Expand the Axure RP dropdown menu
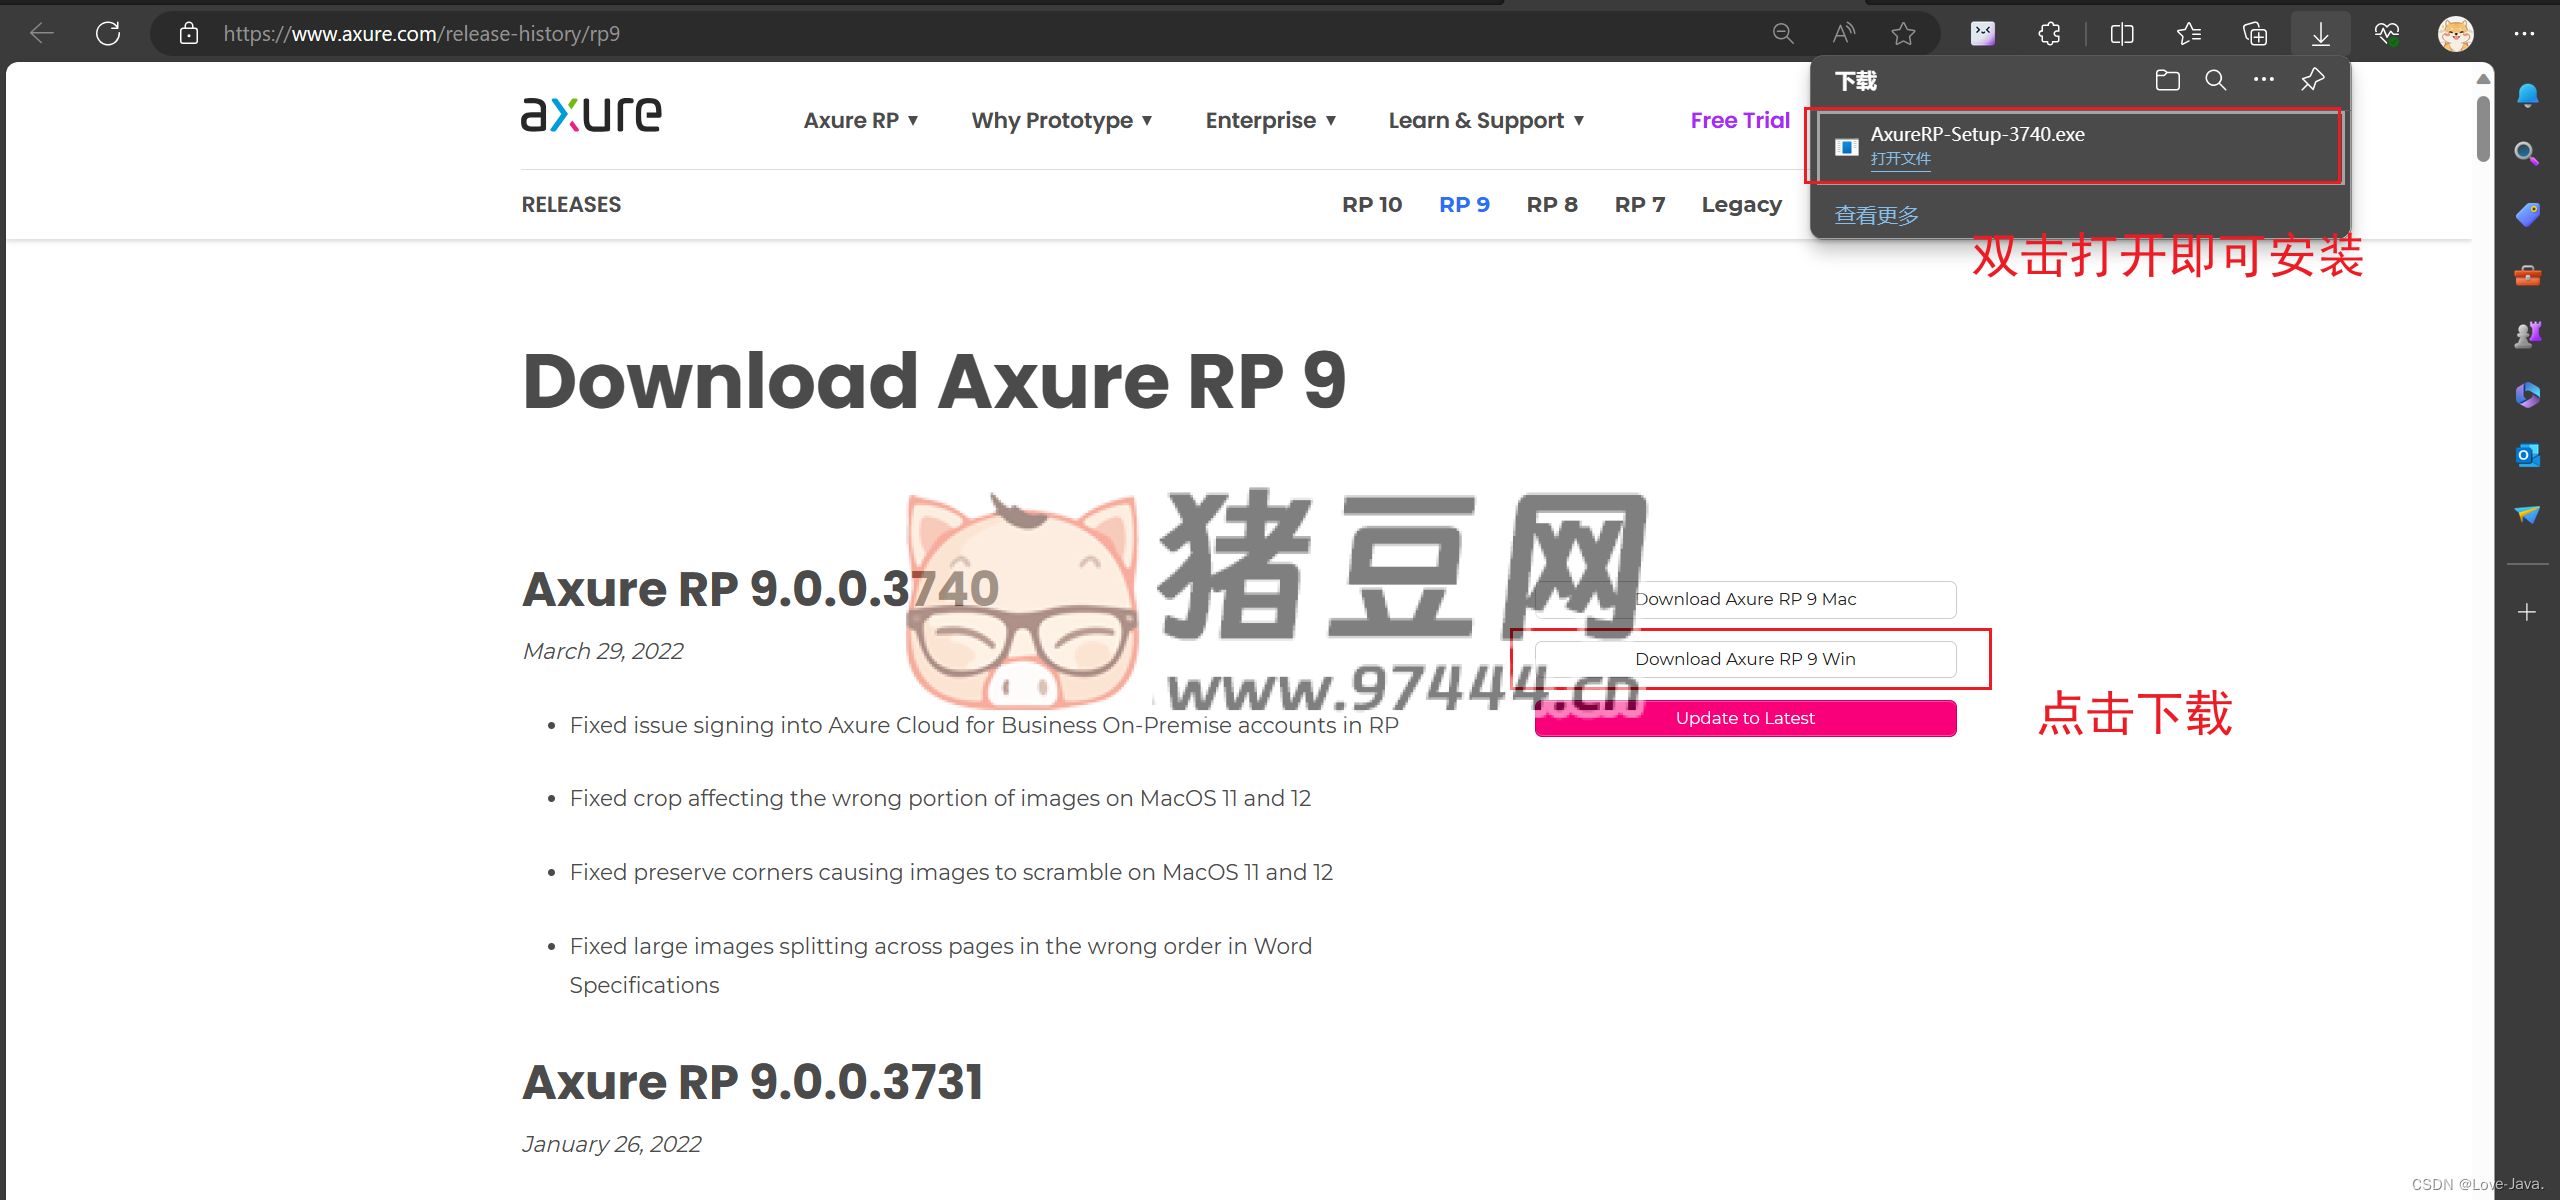This screenshot has width=2560, height=1200. 861,120
